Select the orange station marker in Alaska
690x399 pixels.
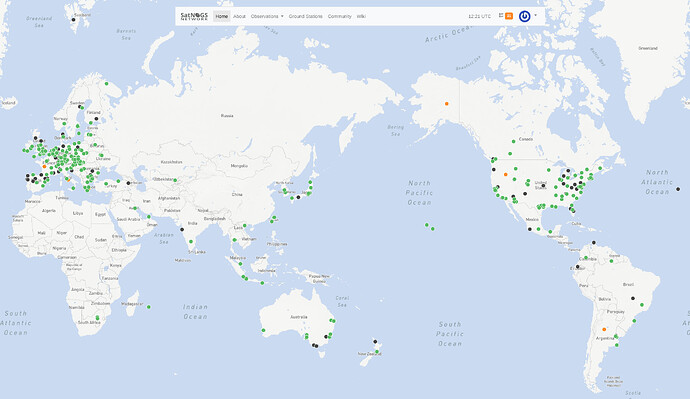(x=447, y=104)
